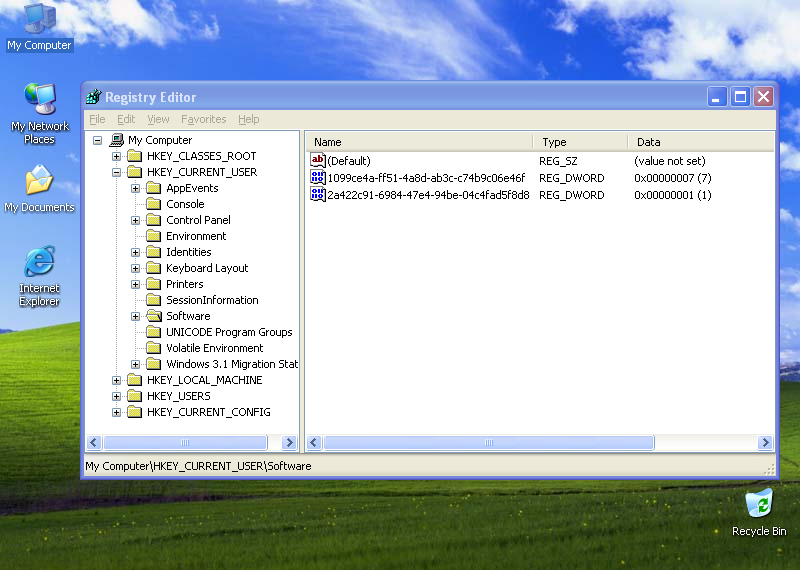This screenshot has height=570, width=800.
Task: Collapse the My Computer root node
Action: click(97, 140)
